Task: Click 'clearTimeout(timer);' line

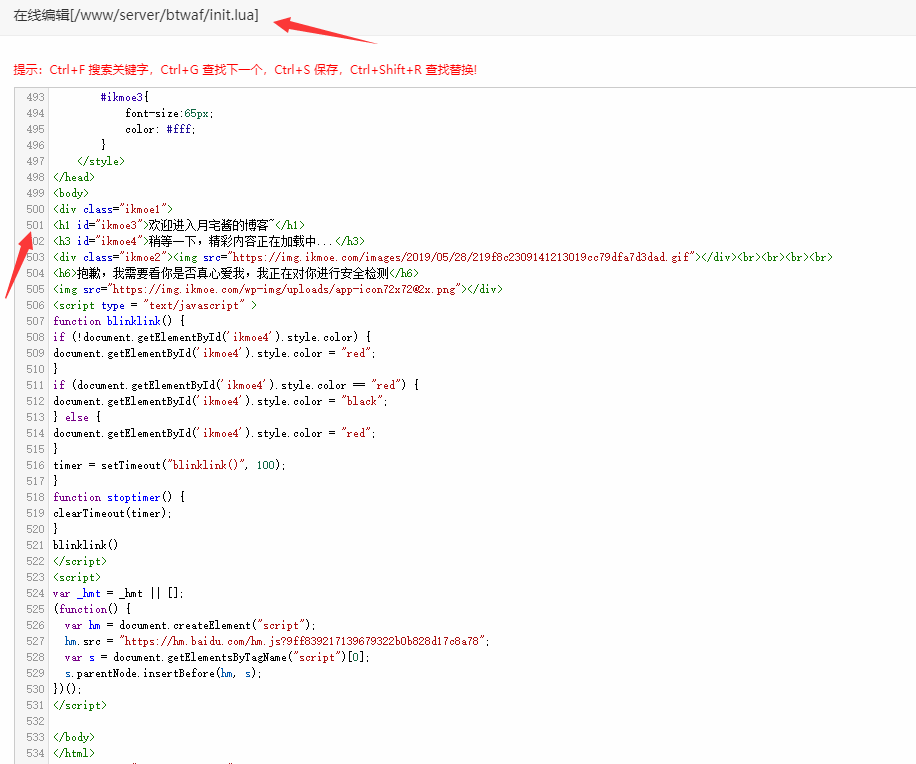Action: (113, 513)
